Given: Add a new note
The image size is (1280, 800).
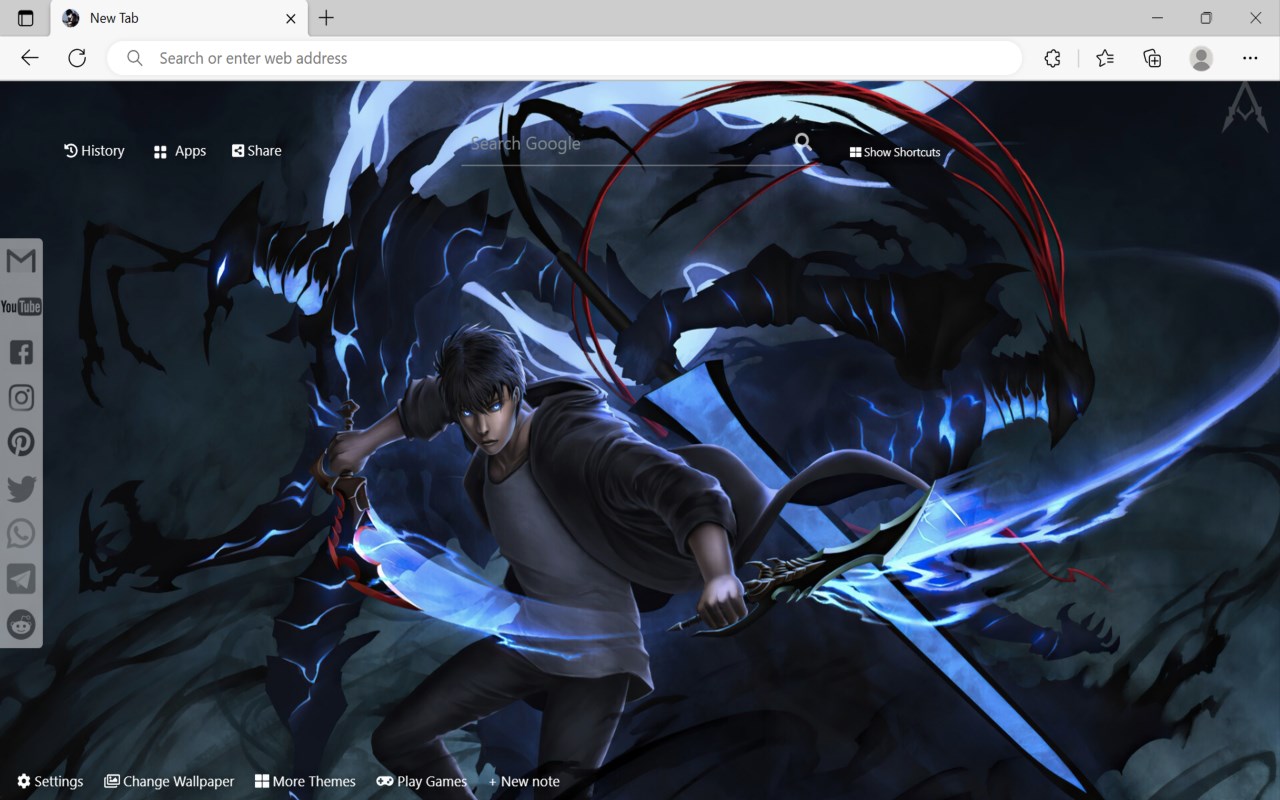Looking at the screenshot, I should point(524,781).
